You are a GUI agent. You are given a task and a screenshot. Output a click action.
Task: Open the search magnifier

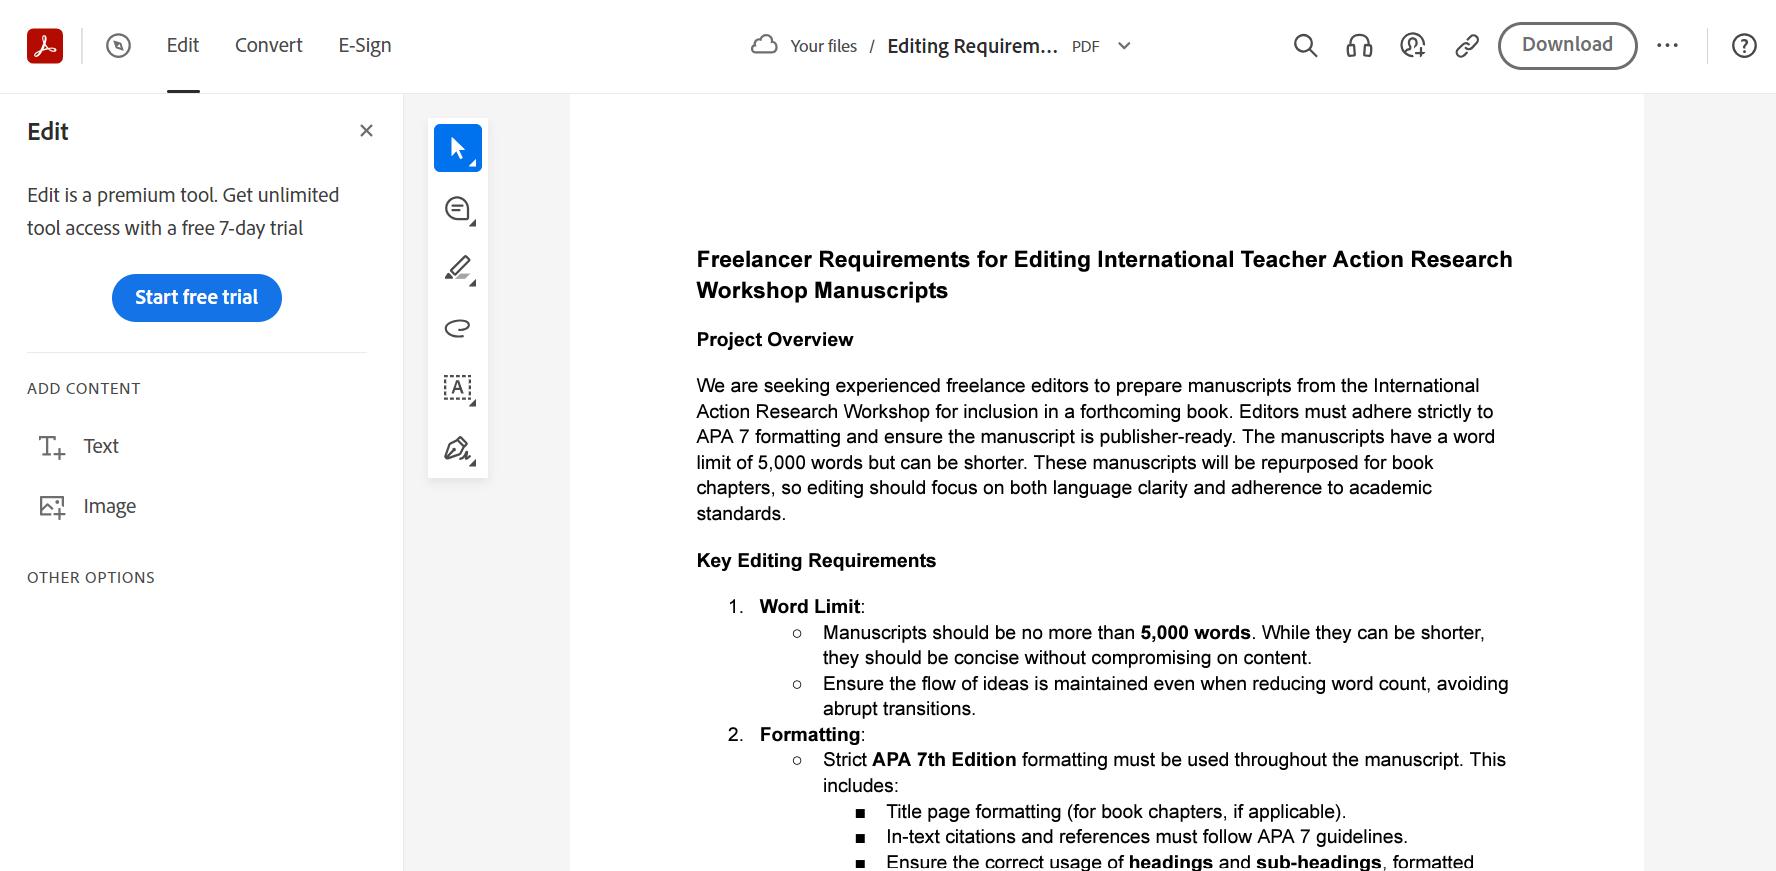point(1305,46)
